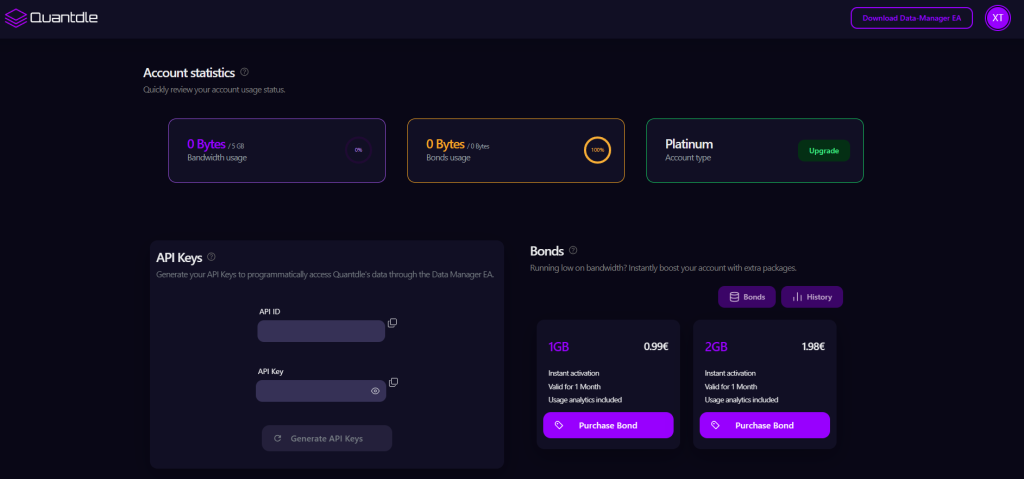The image size is (1024, 479).
Task: Click the Account statistics heading
Action: [x=189, y=72]
